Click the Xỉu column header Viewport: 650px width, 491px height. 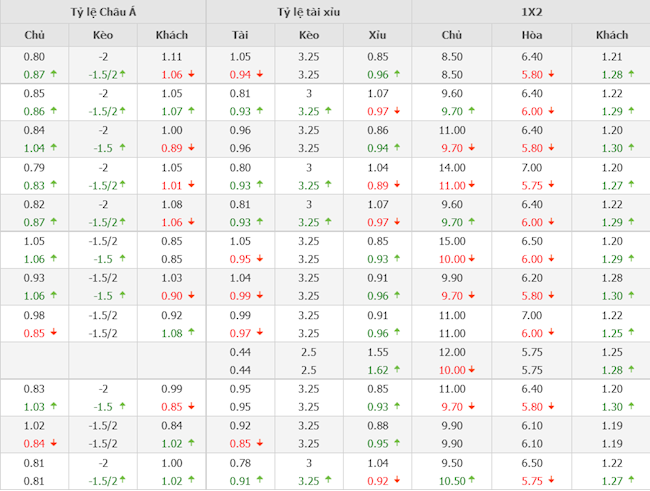pos(377,36)
